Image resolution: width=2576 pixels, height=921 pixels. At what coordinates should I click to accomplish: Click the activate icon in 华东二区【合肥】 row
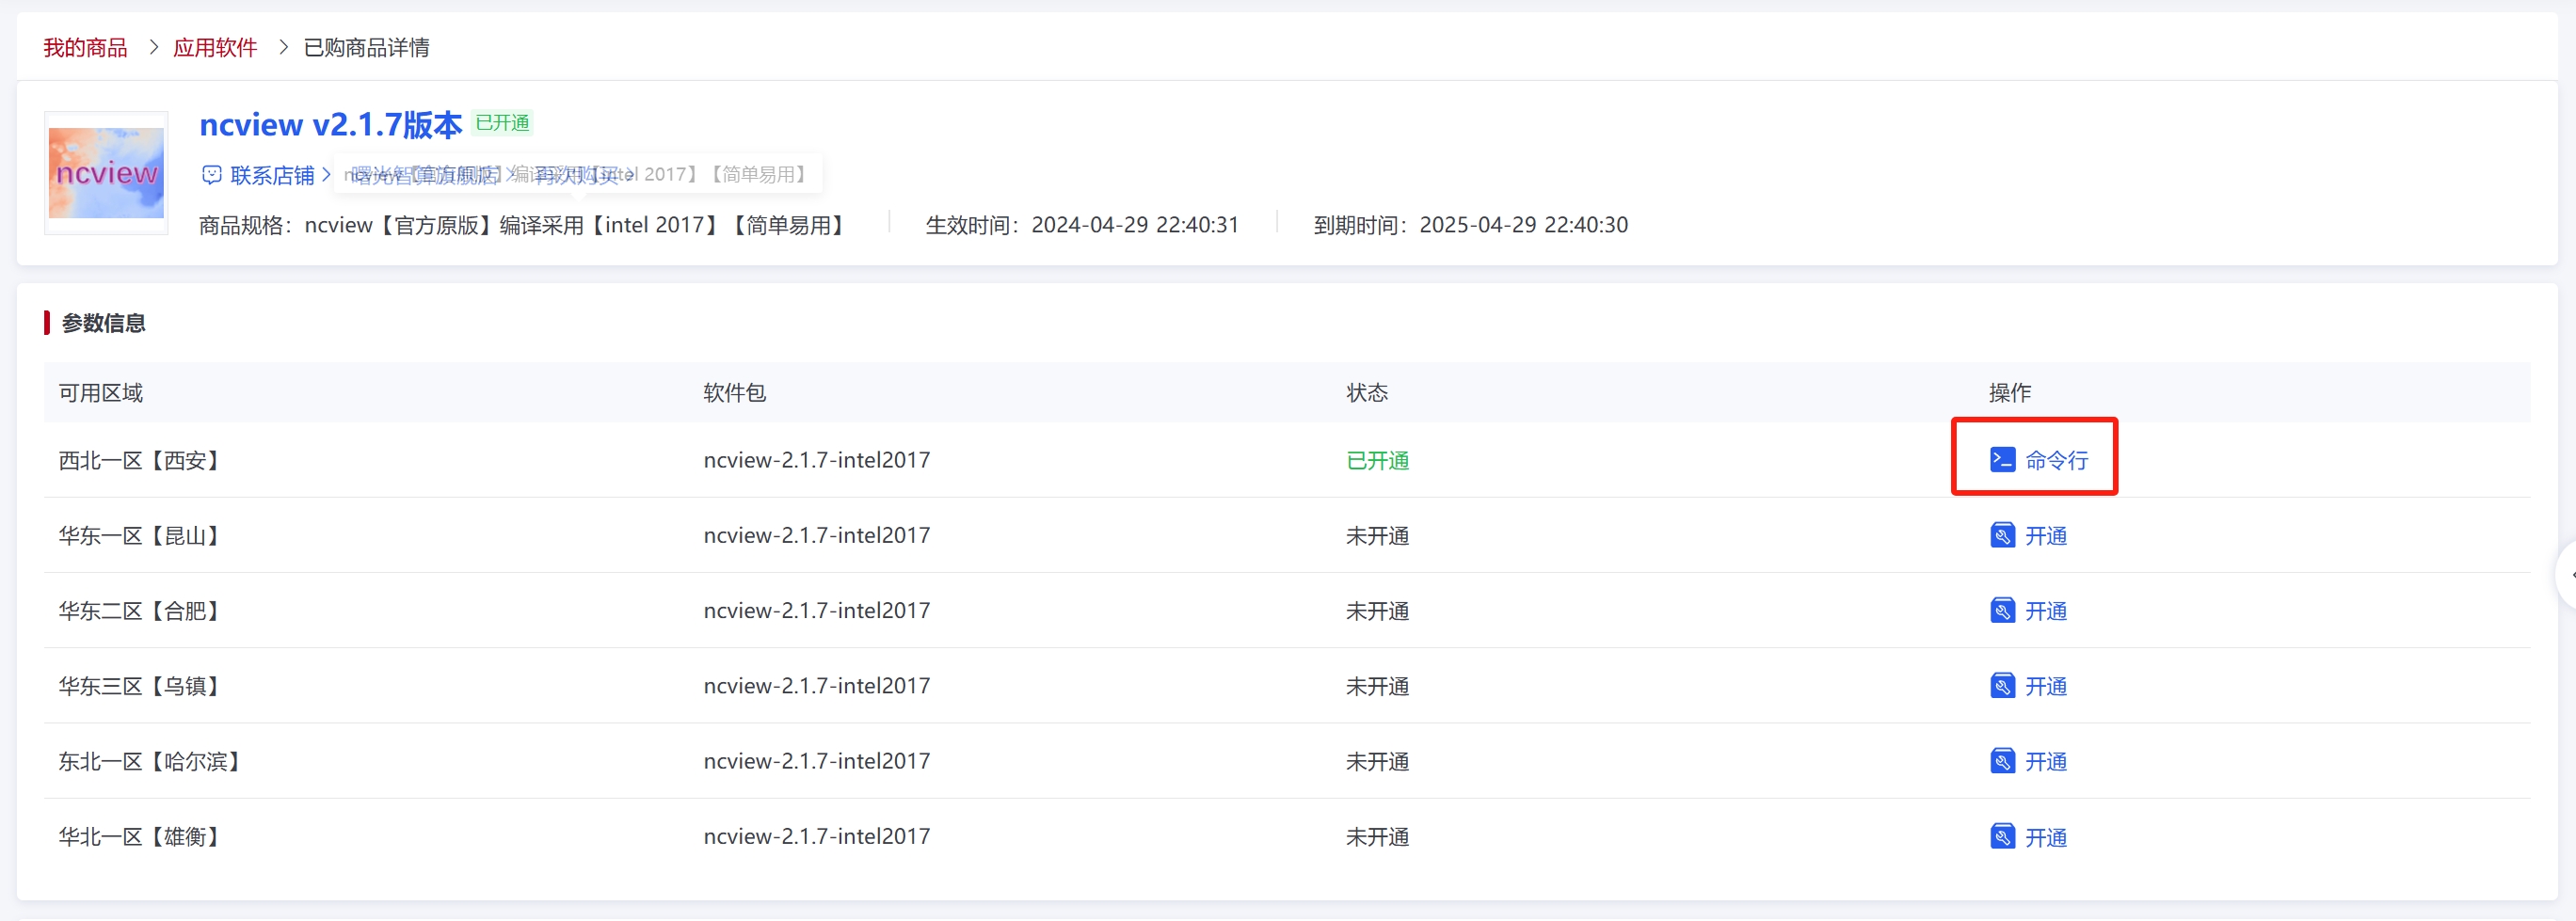point(2002,611)
